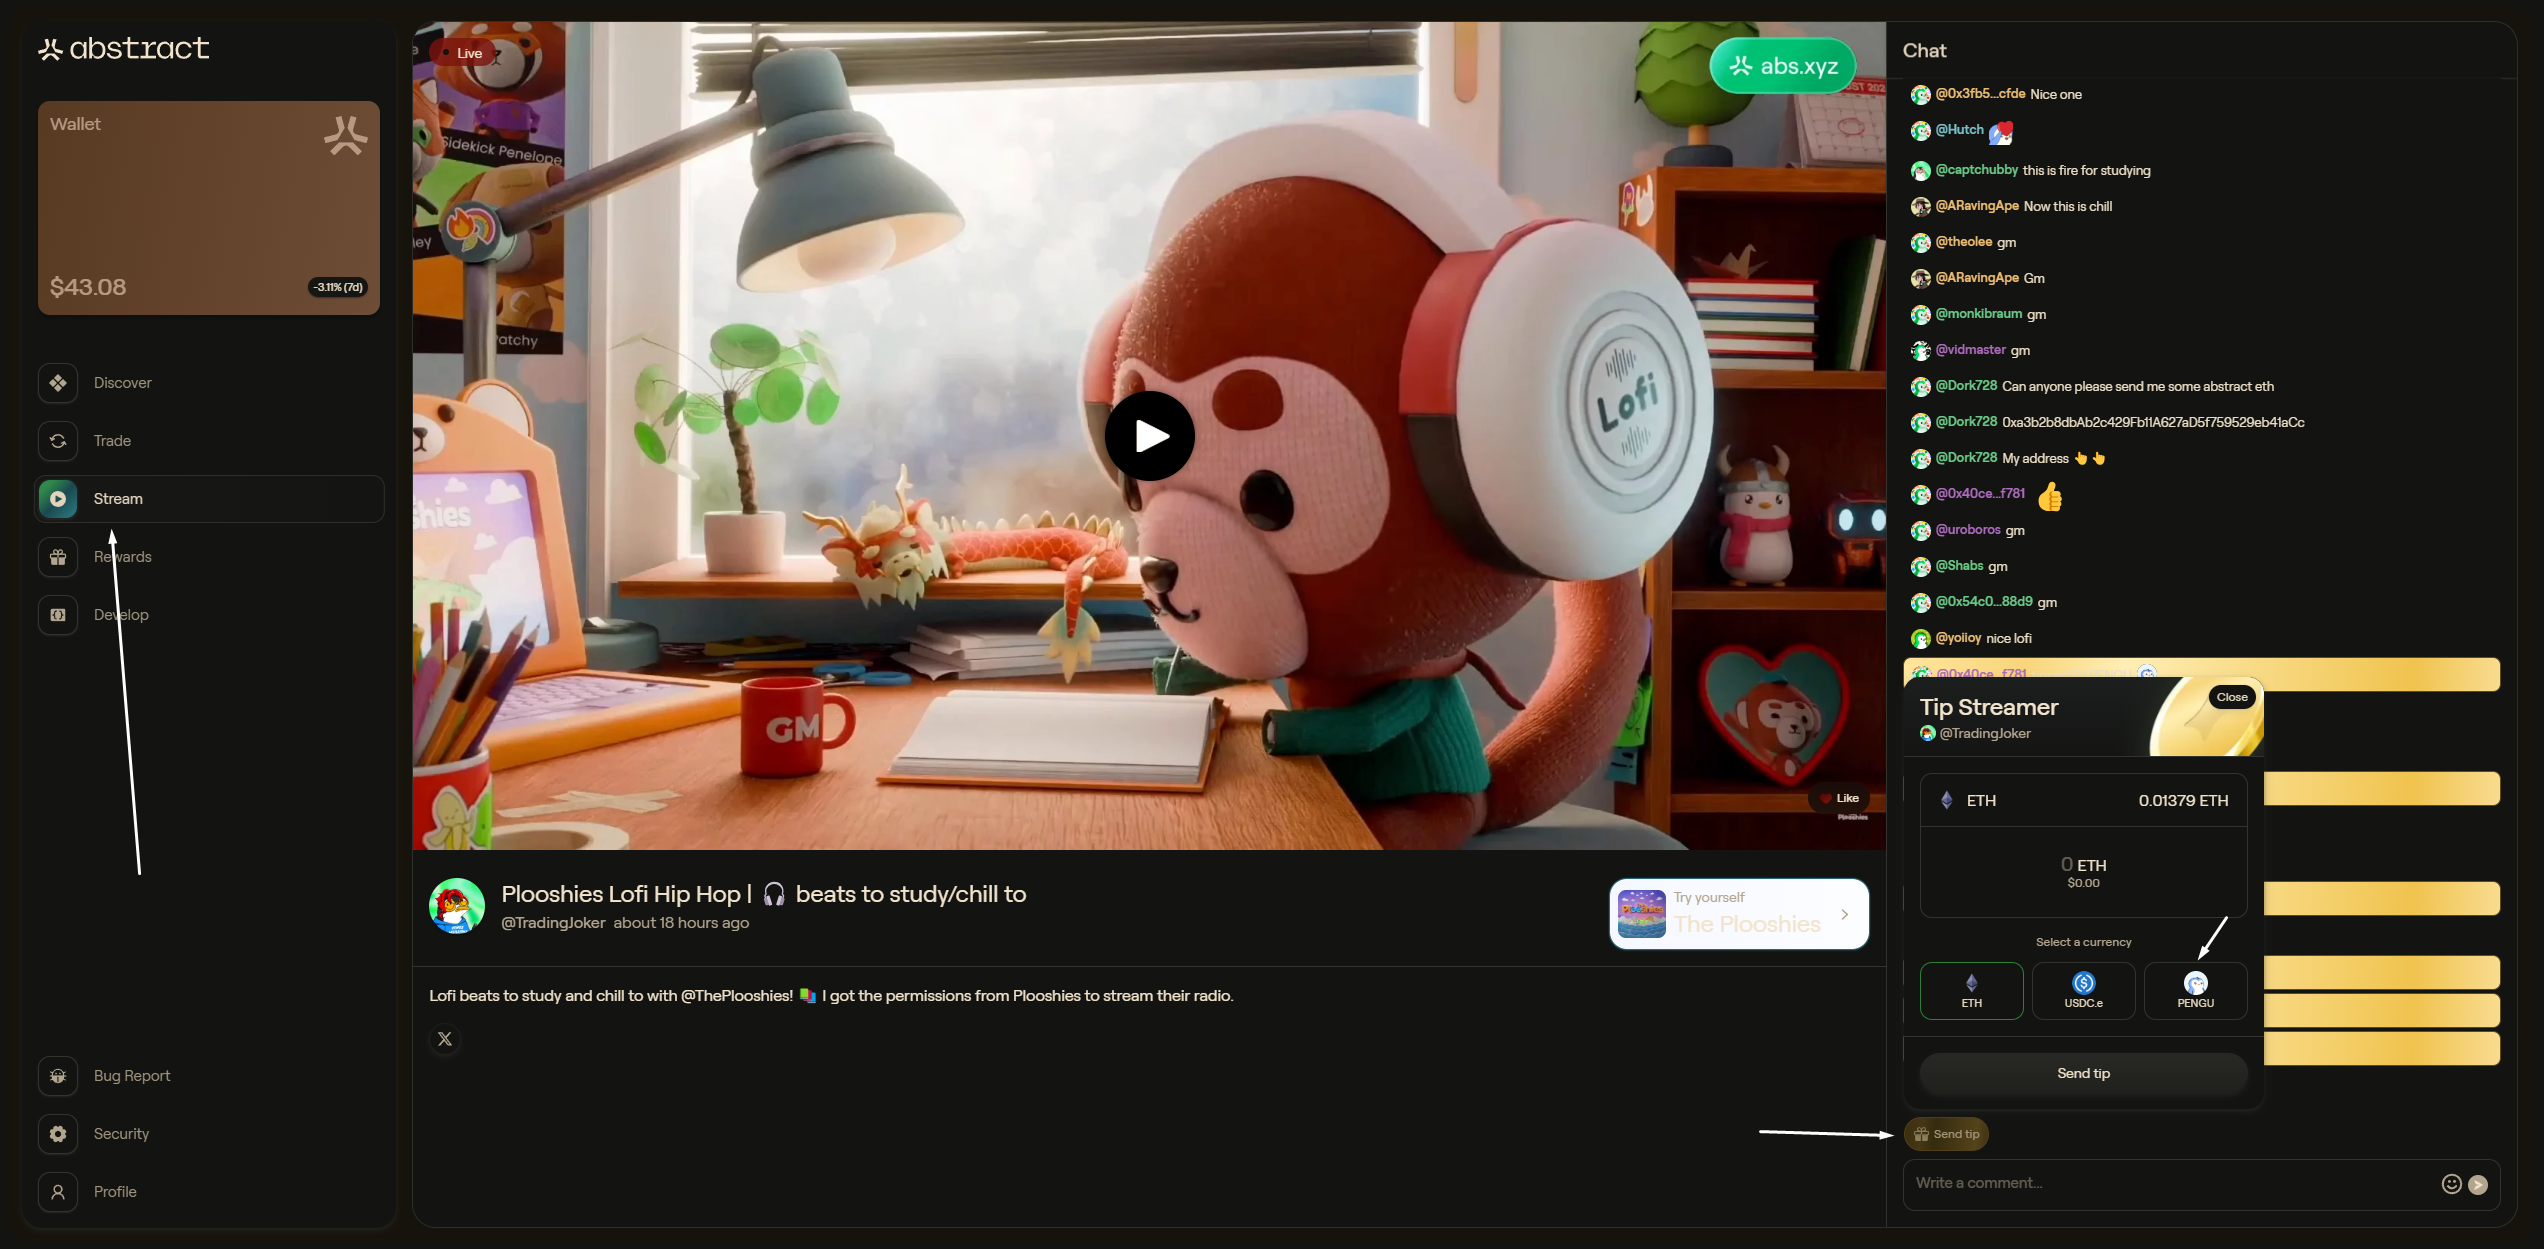Click @captchubby username in chat
This screenshot has height=1249, width=2544.
pyautogui.click(x=1976, y=170)
